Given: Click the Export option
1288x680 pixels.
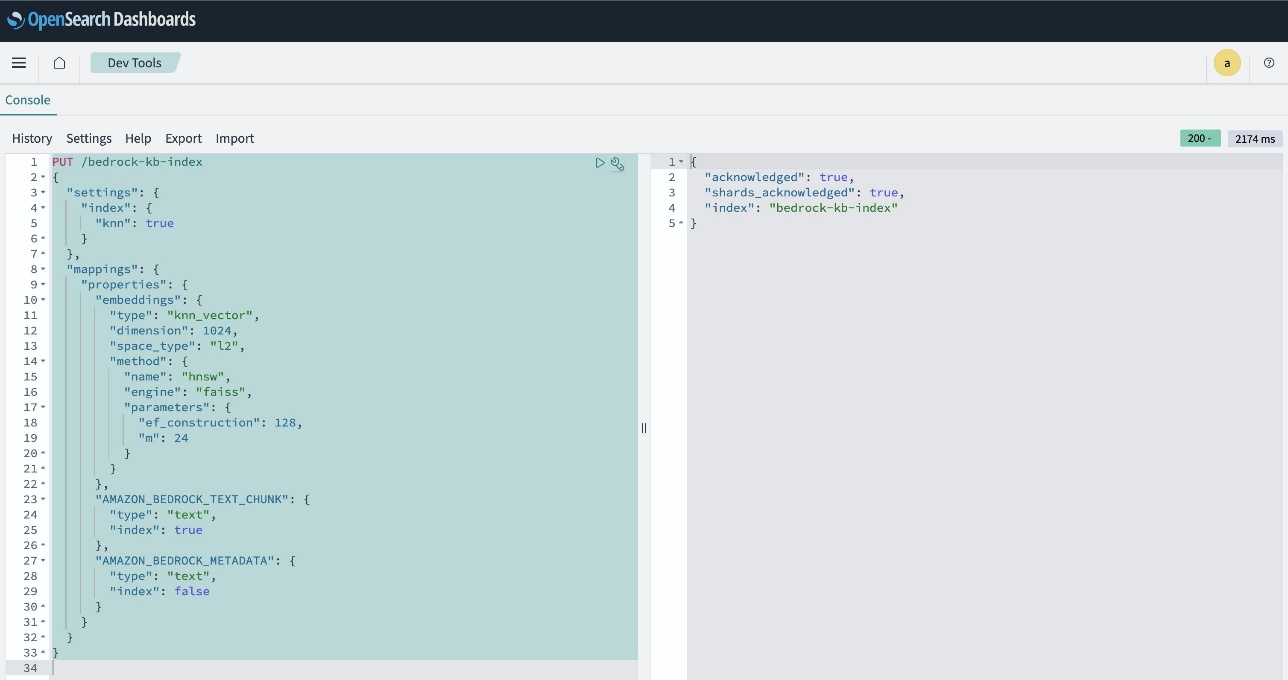Looking at the screenshot, I should click(x=183, y=139).
